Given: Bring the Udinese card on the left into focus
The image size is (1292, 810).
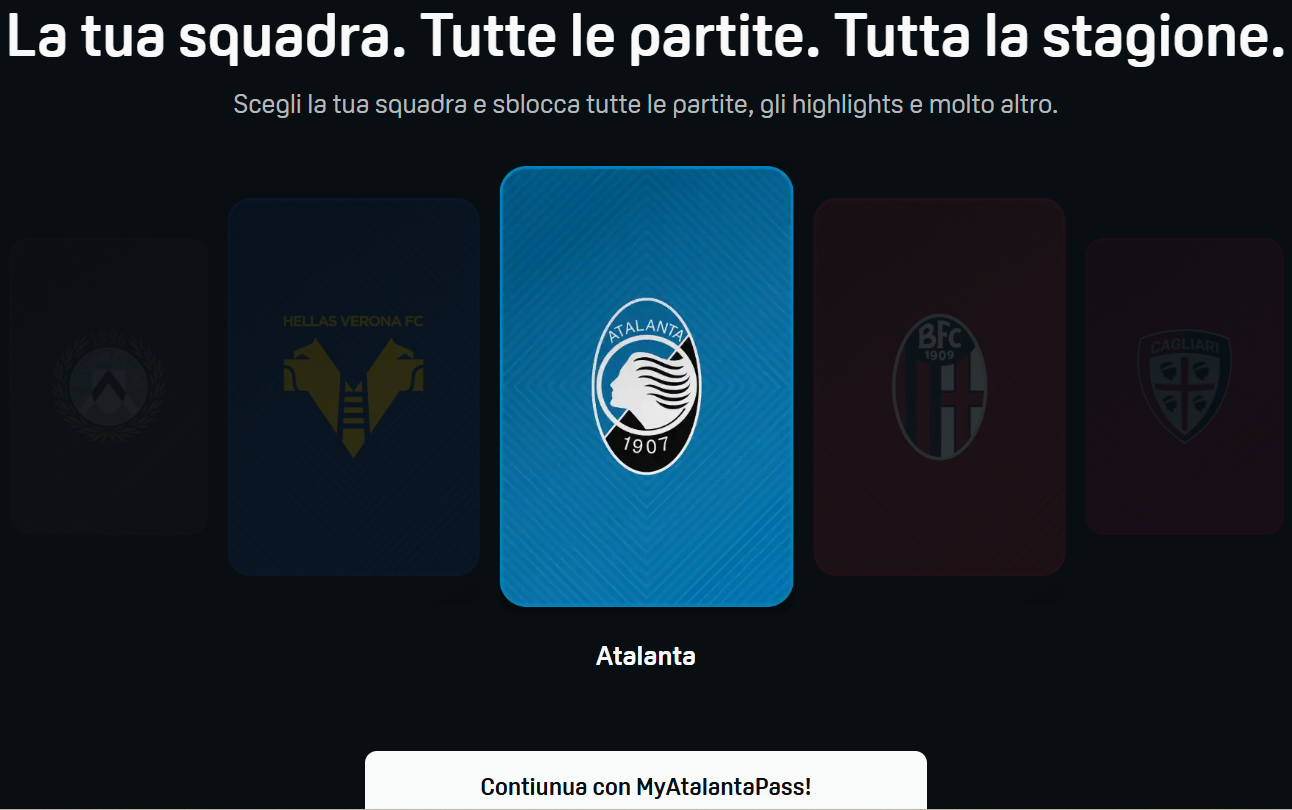Looking at the screenshot, I should [x=108, y=387].
